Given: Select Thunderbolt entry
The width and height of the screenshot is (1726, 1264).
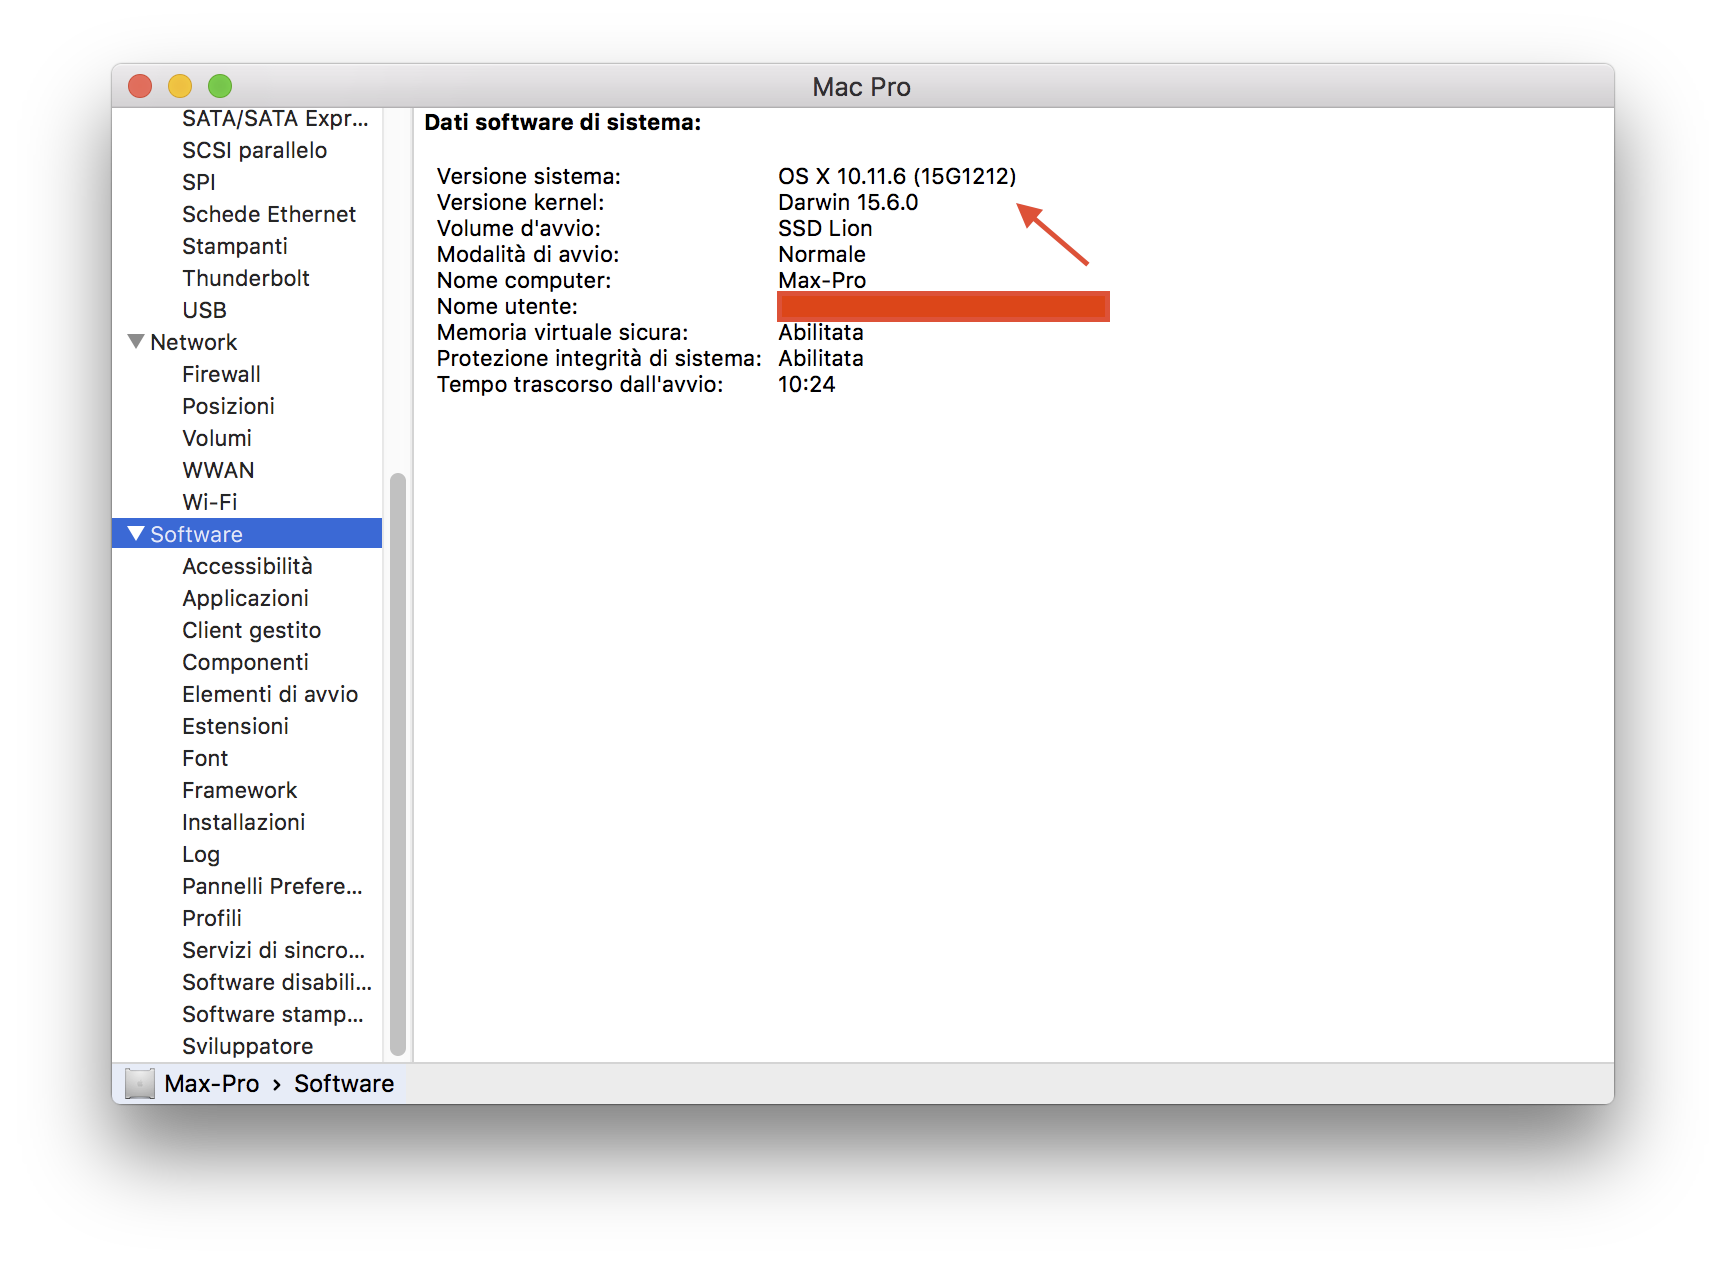Looking at the screenshot, I should coord(245,278).
